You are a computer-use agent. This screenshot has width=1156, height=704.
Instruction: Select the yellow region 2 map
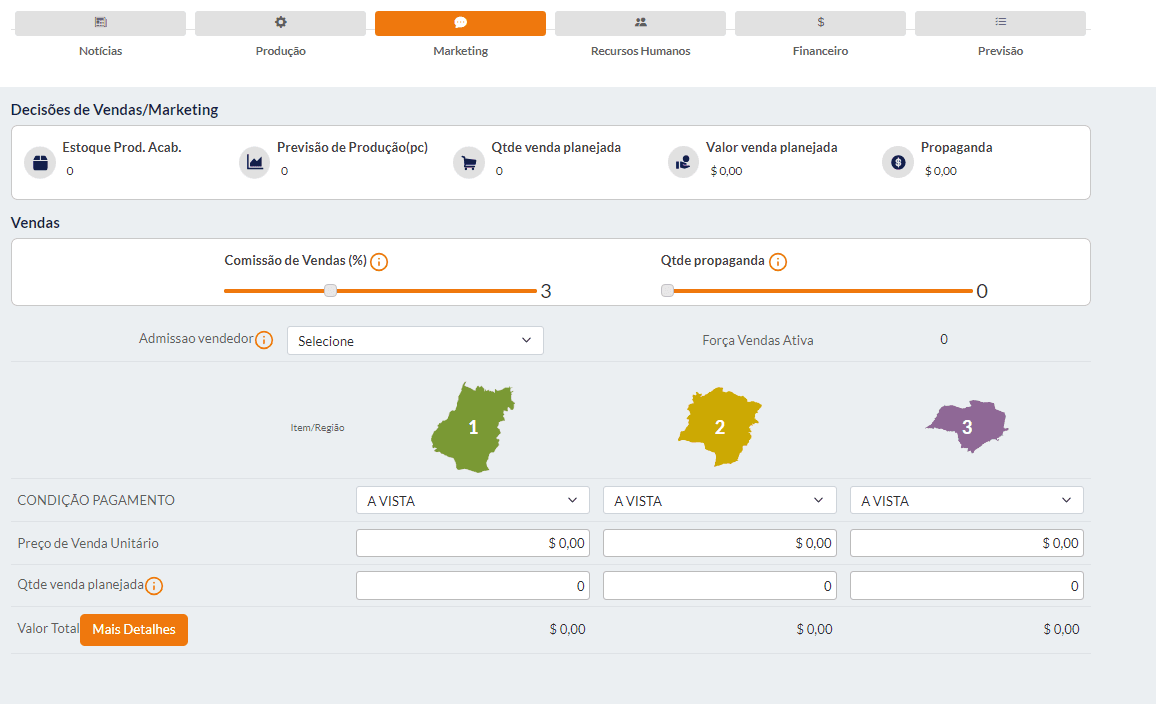(719, 427)
